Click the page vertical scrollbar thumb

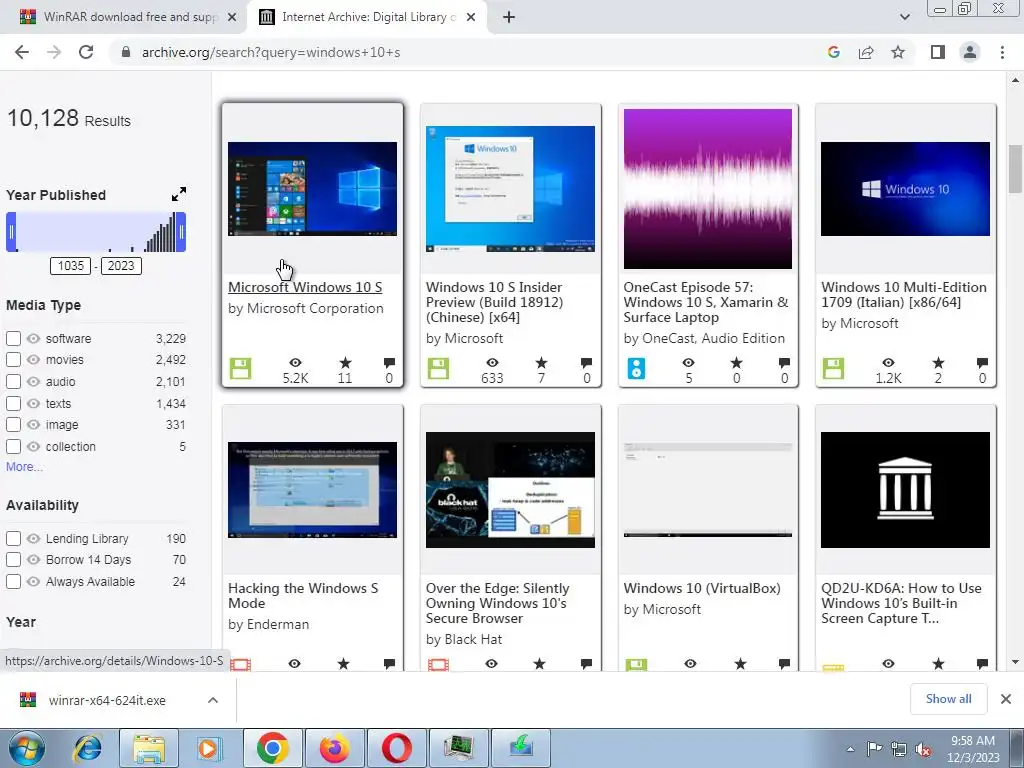coord(1015,169)
